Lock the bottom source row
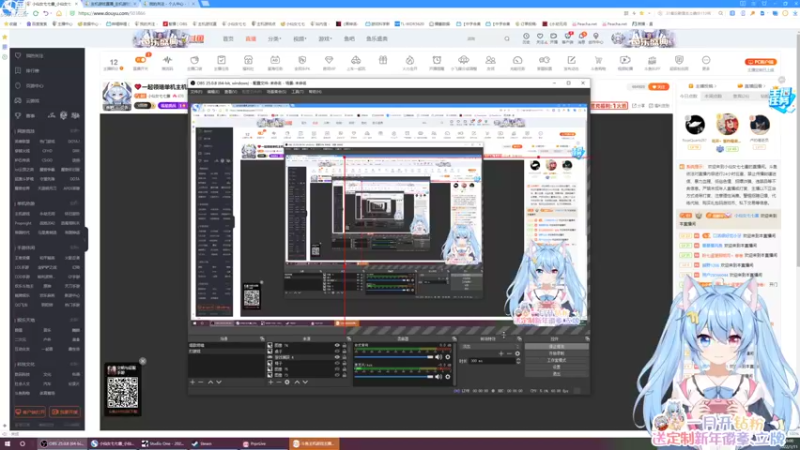Viewport: 800px width, 450px height. click(344, 375)
